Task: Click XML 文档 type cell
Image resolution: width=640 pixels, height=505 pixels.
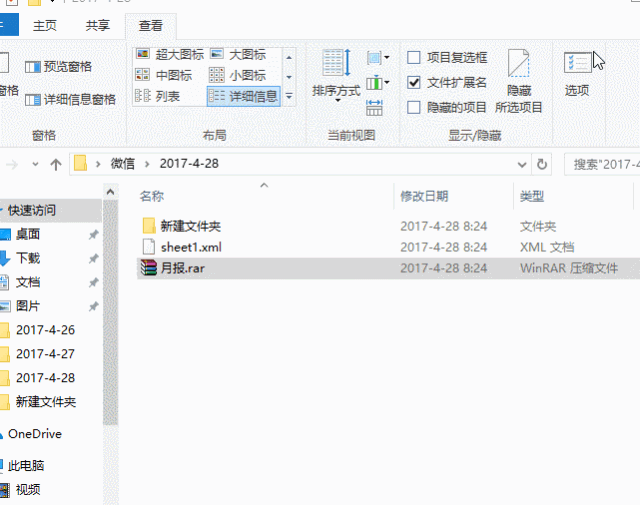Action: click(547, 247)
